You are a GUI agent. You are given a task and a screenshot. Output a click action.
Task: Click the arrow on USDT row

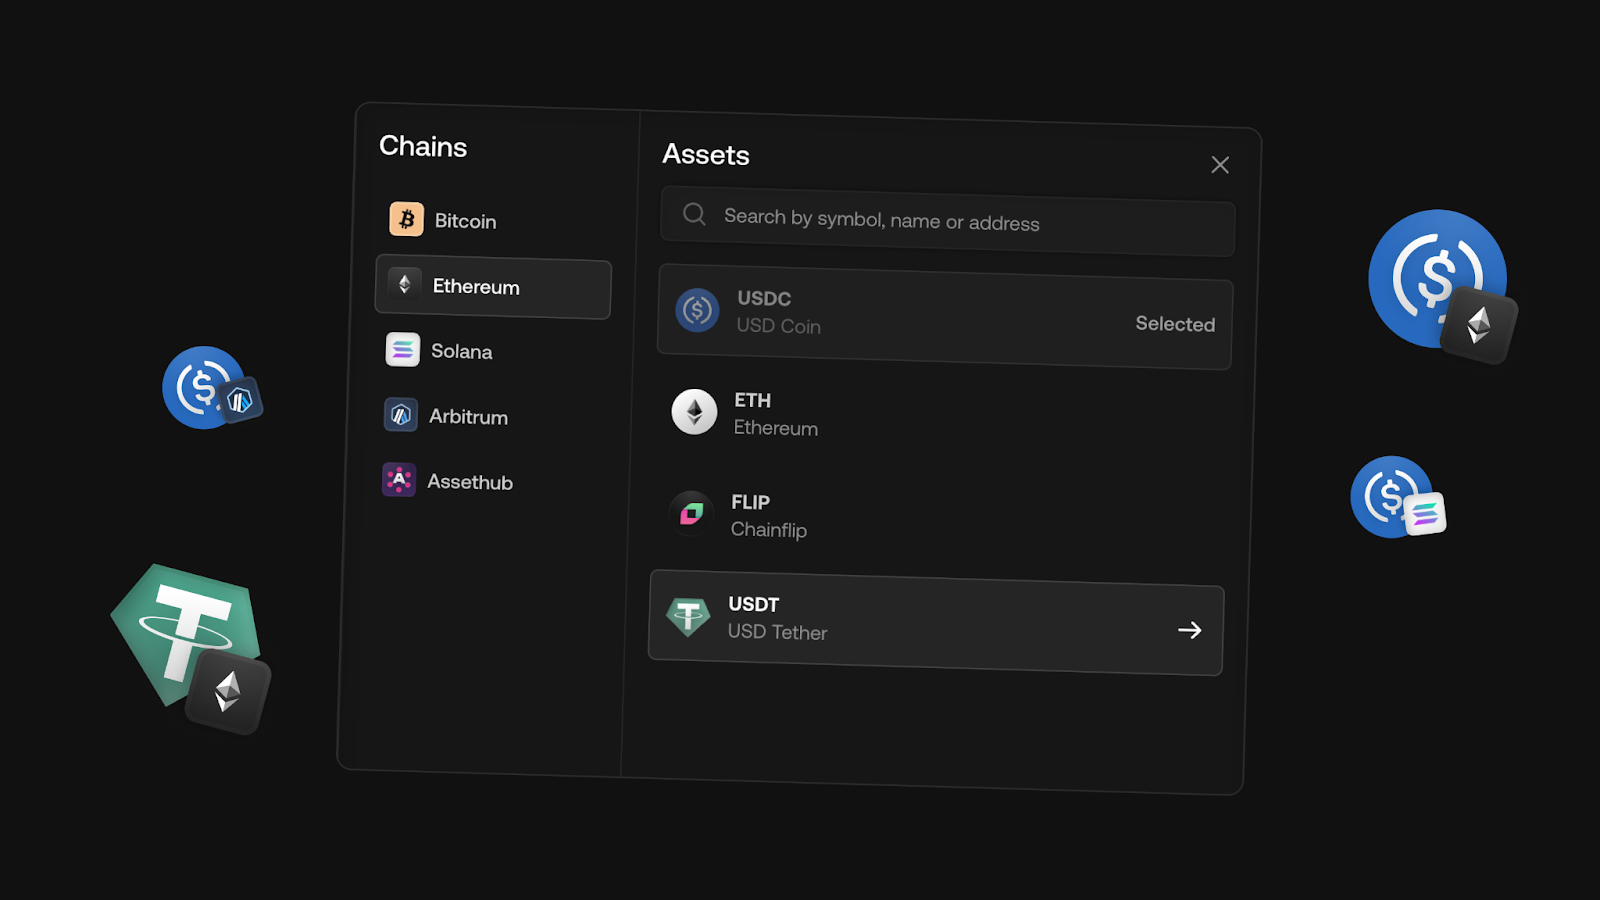click(1189, 630)
